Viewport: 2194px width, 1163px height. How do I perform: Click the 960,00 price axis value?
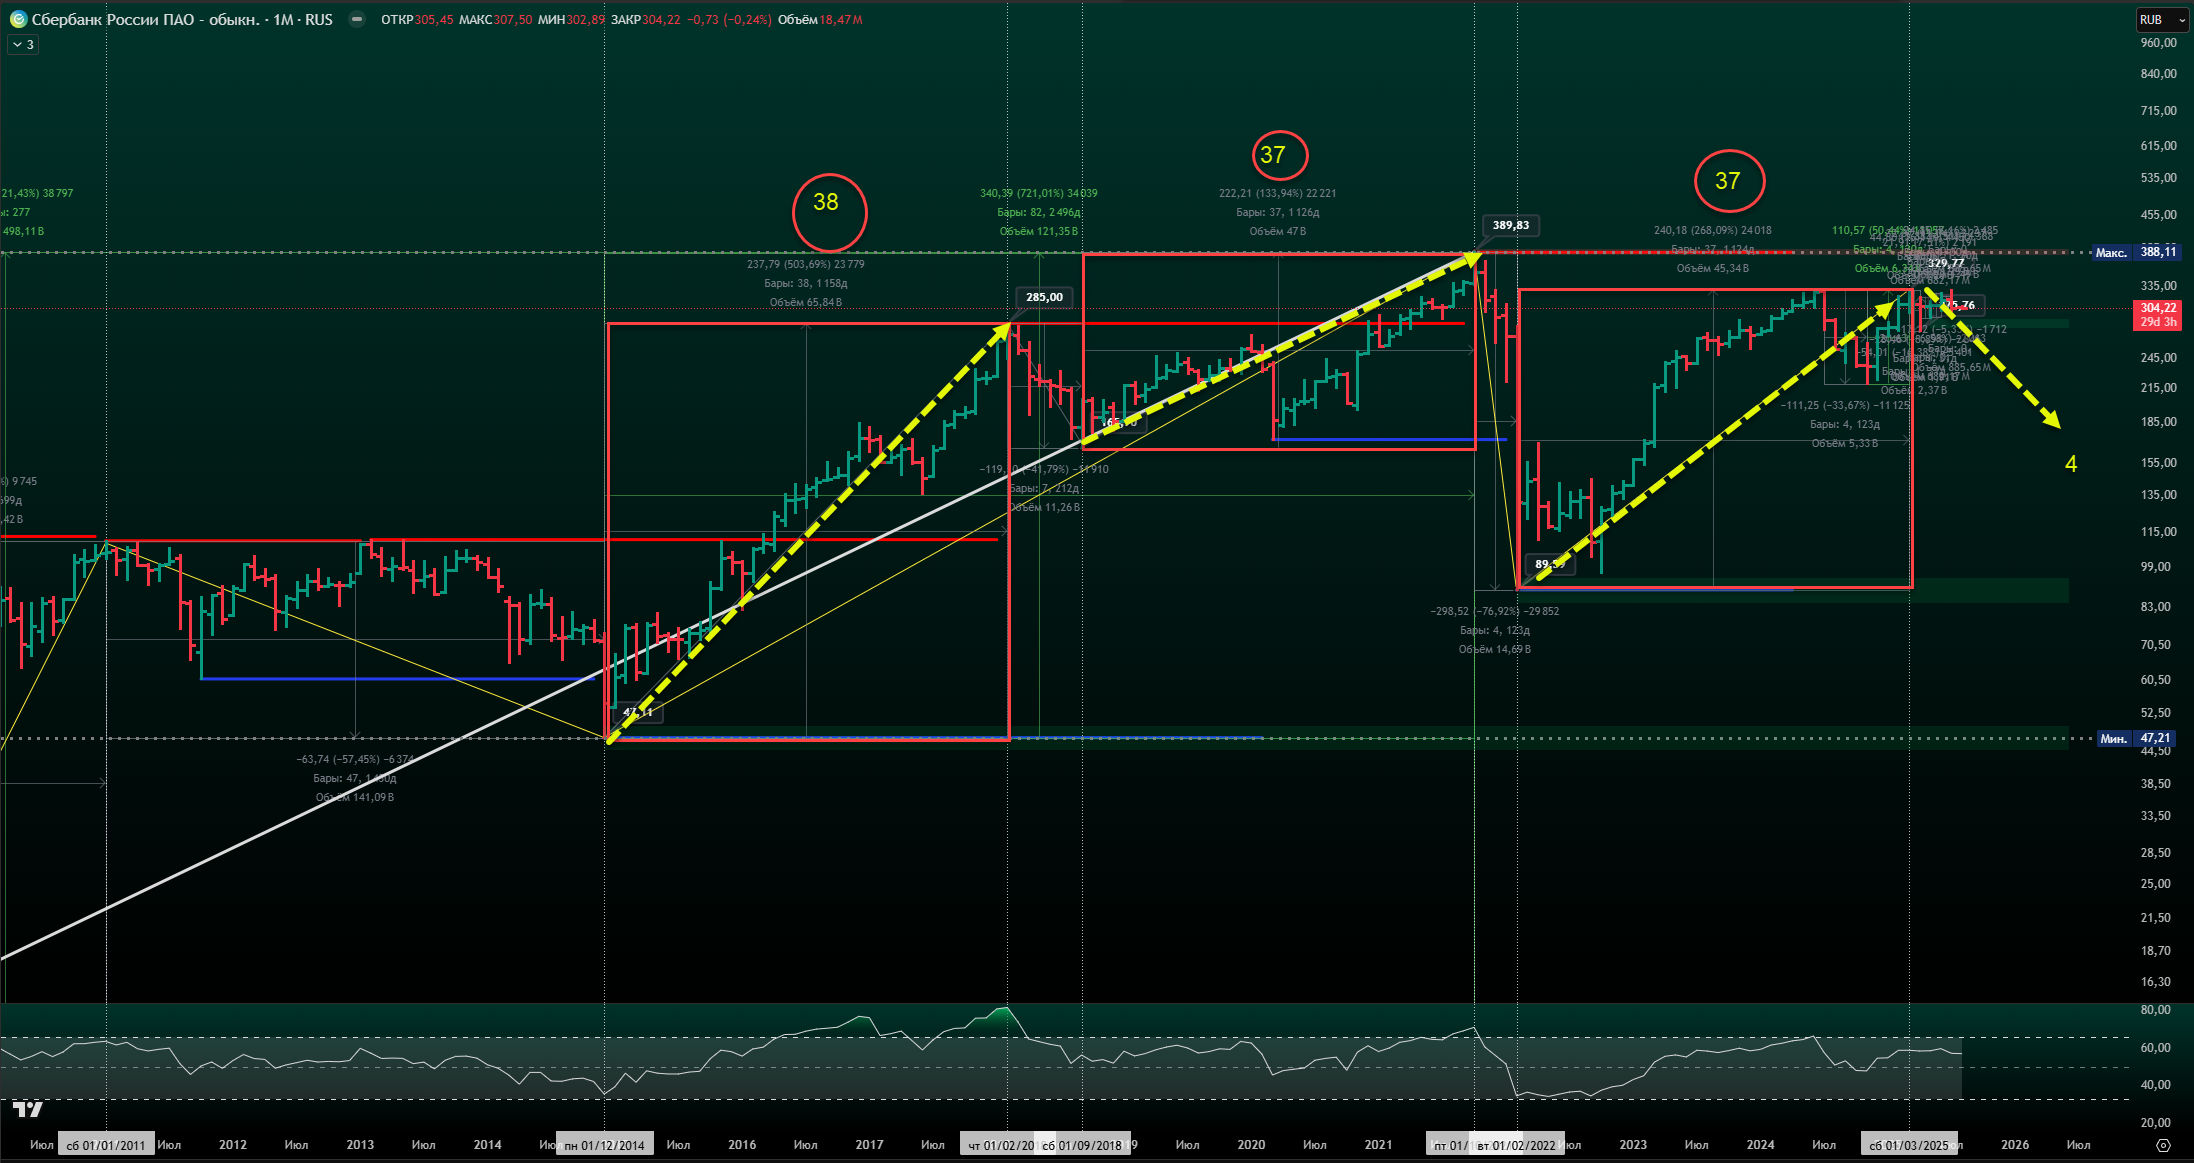[2158, 43]
